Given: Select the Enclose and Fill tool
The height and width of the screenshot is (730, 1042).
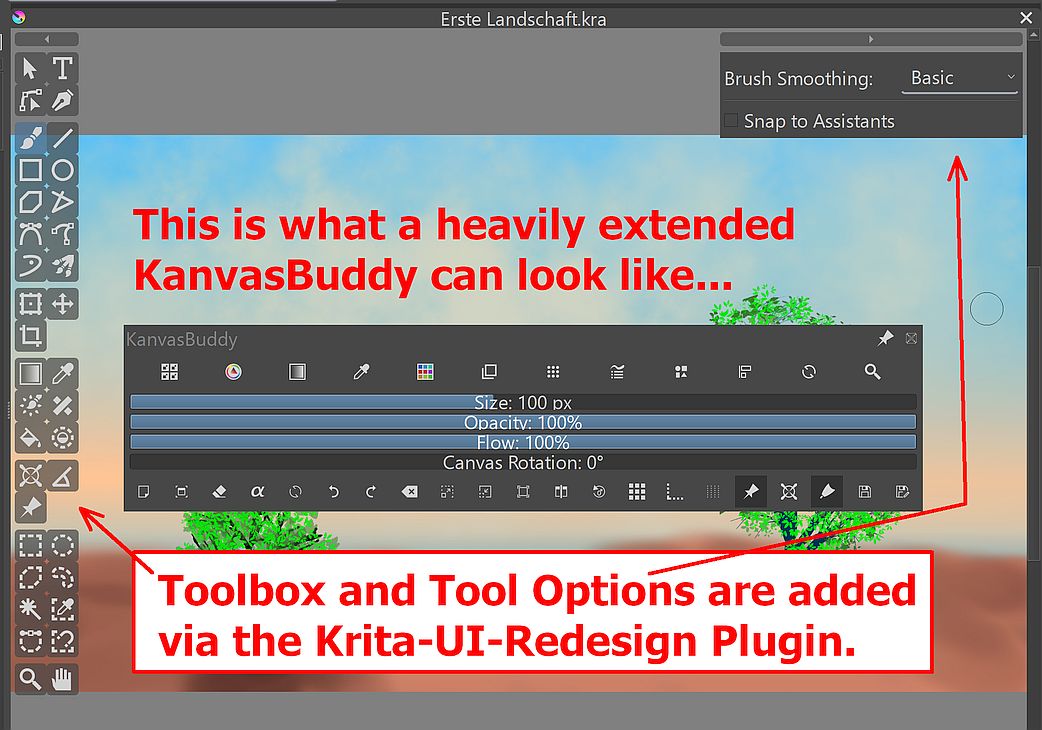Looking at the screenshot, I should click(x=62, y=438).
